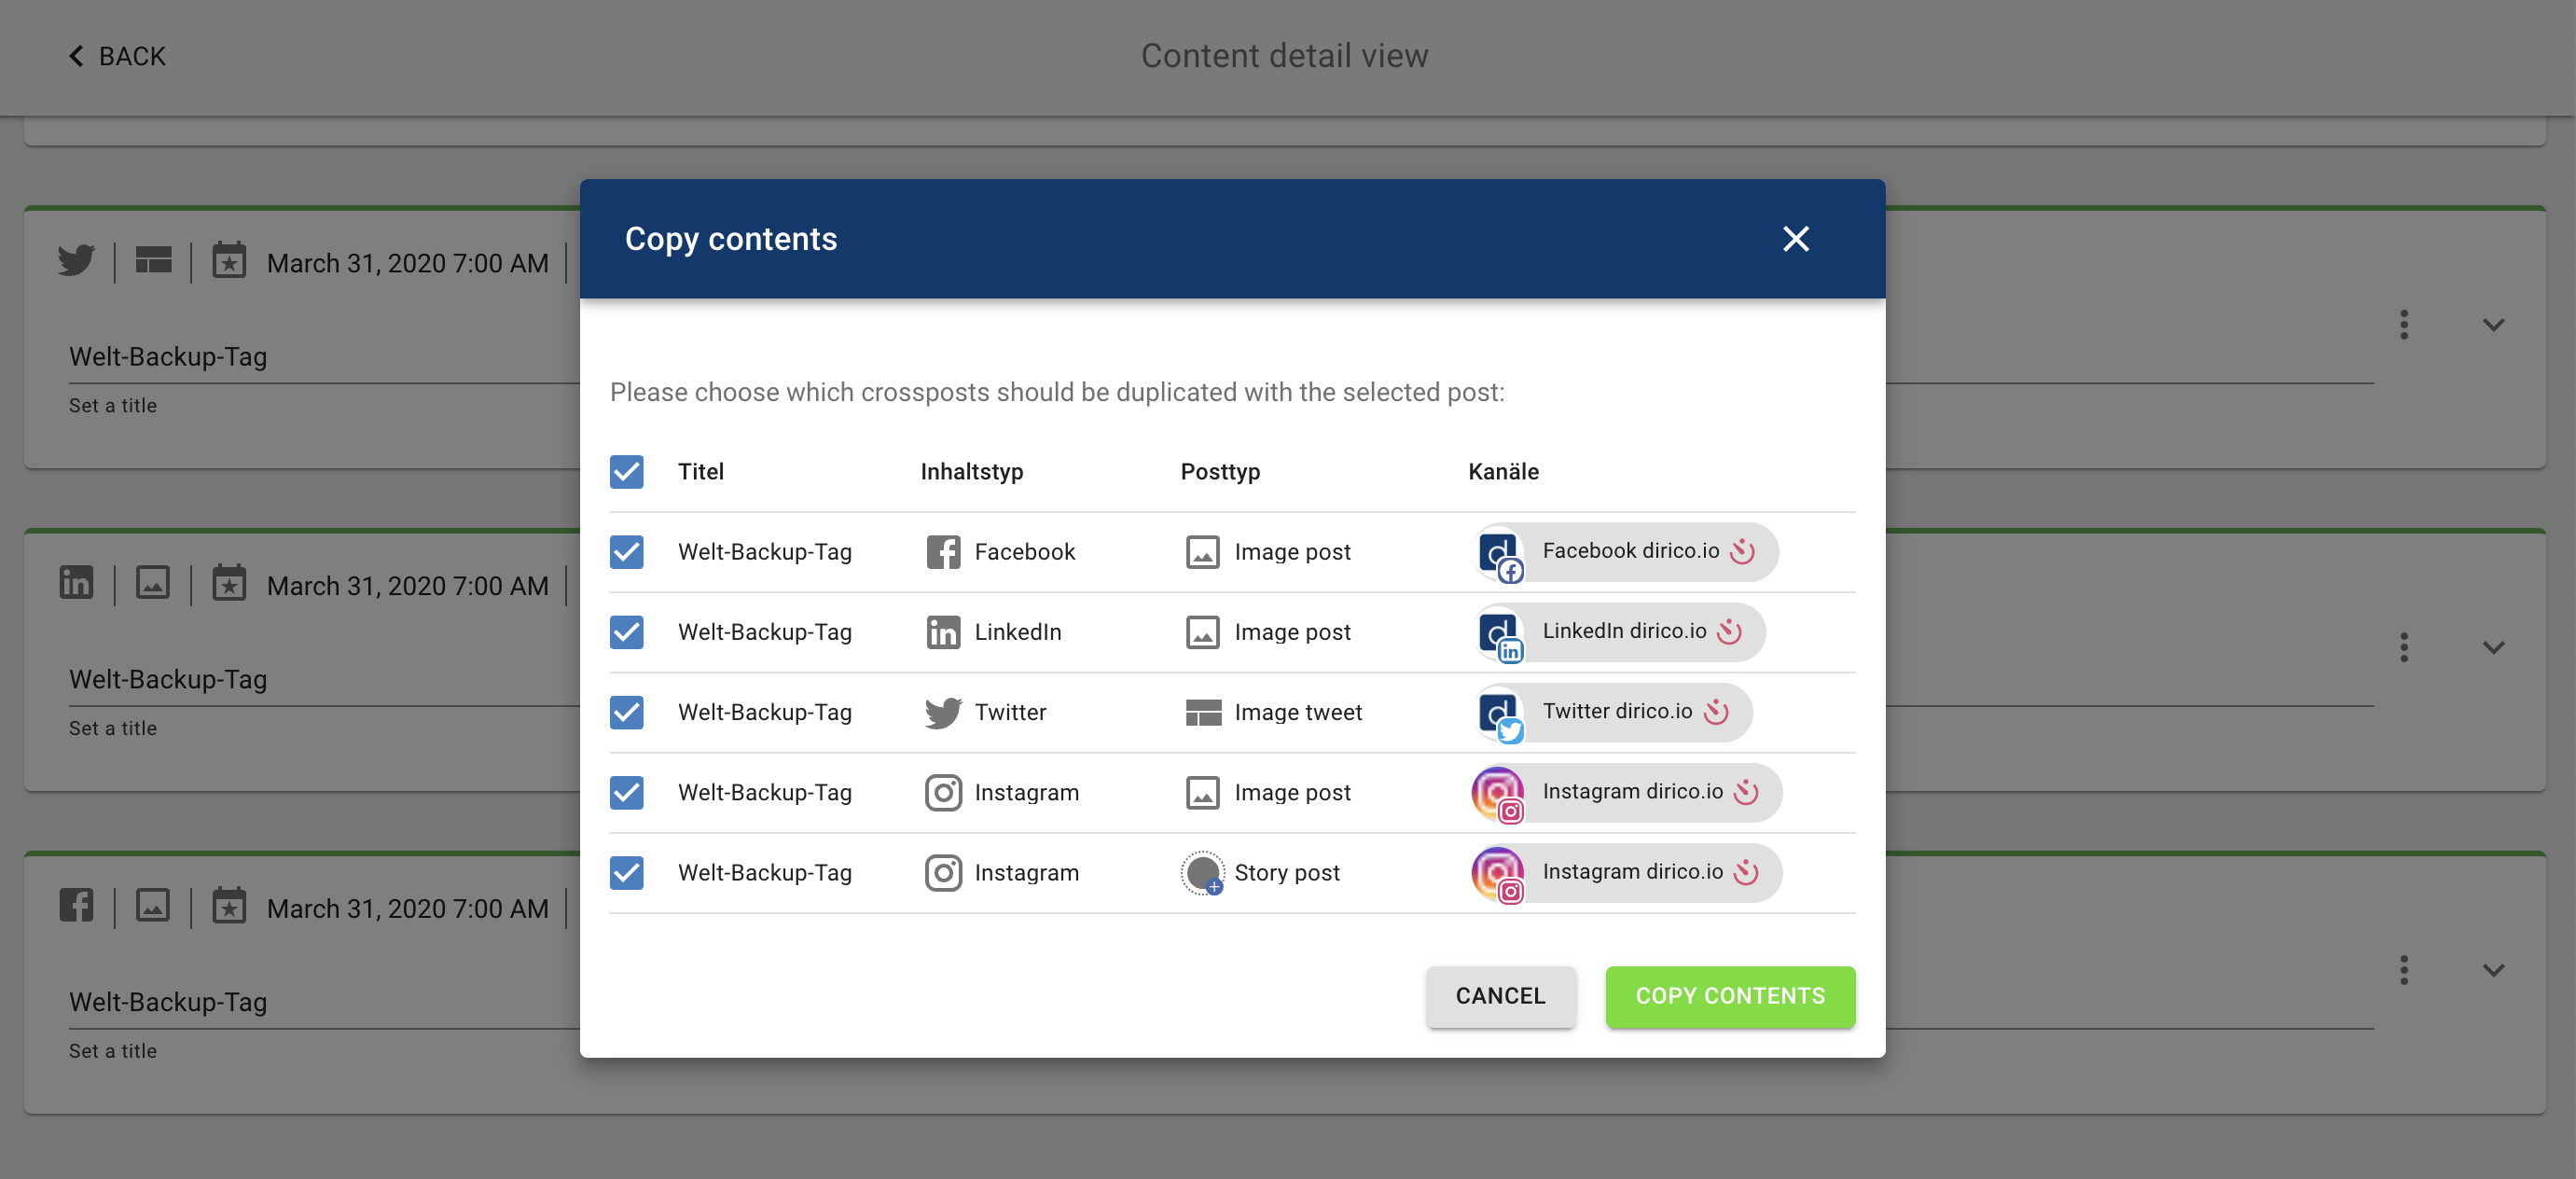Click the title field on the LinkedIn card

click(x=1221, y=680)
